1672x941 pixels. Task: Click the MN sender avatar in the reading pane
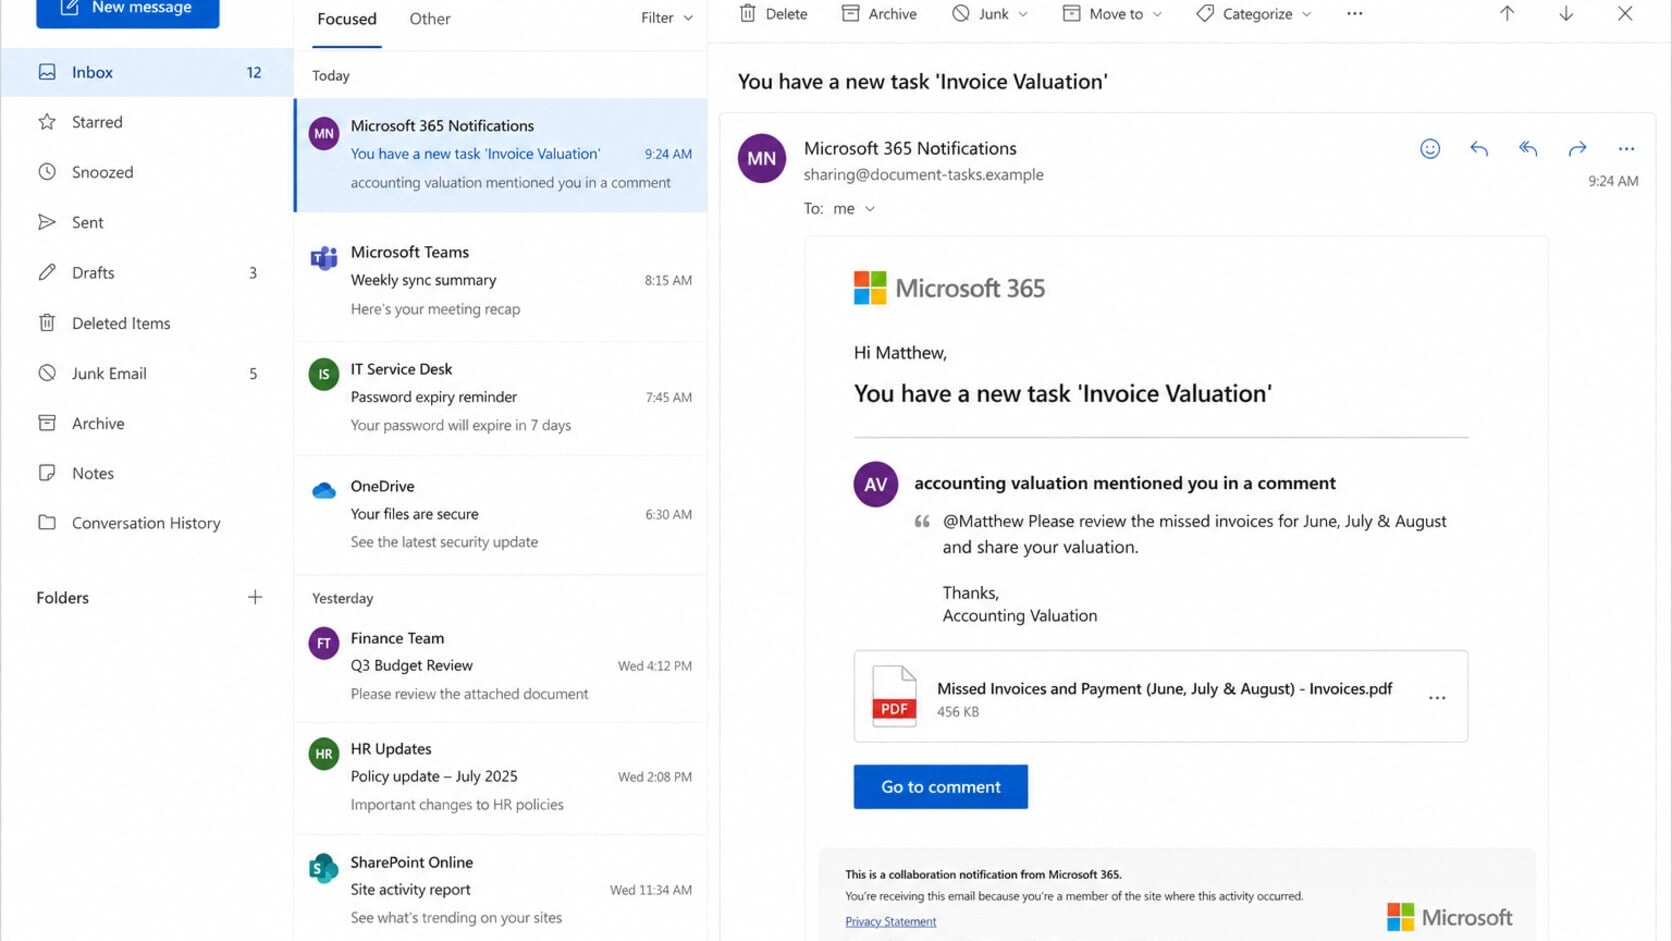(x=761, y=158)
